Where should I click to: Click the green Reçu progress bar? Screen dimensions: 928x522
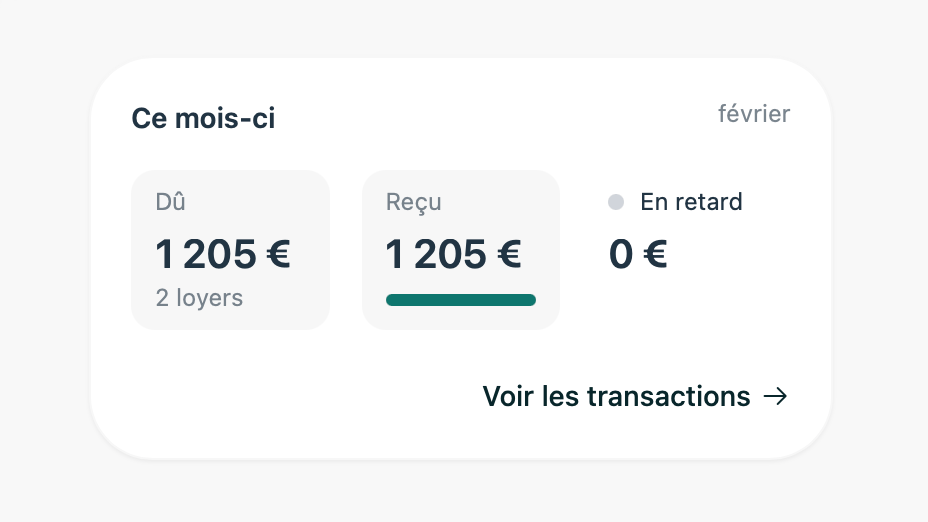pos(460,300)
